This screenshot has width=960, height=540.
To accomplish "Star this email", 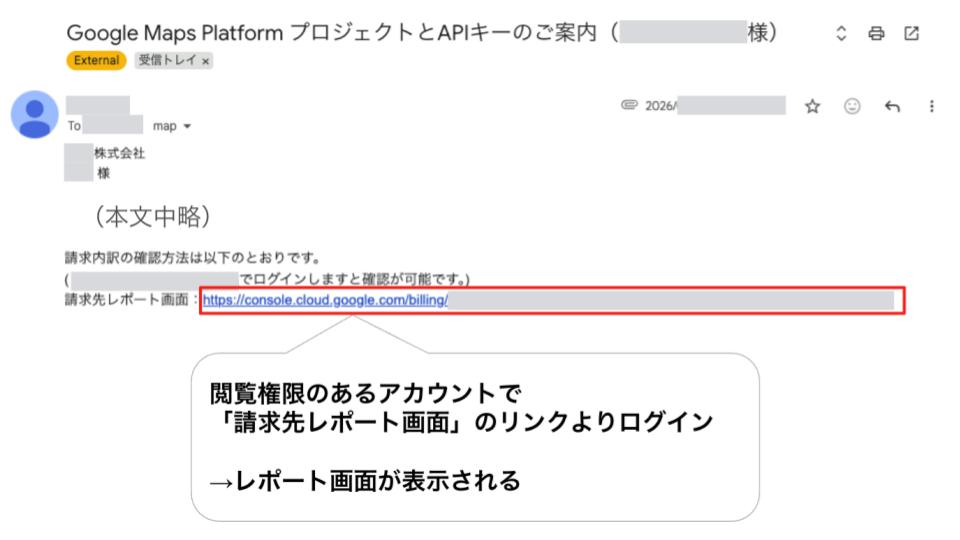I will (x=812, y=107).
